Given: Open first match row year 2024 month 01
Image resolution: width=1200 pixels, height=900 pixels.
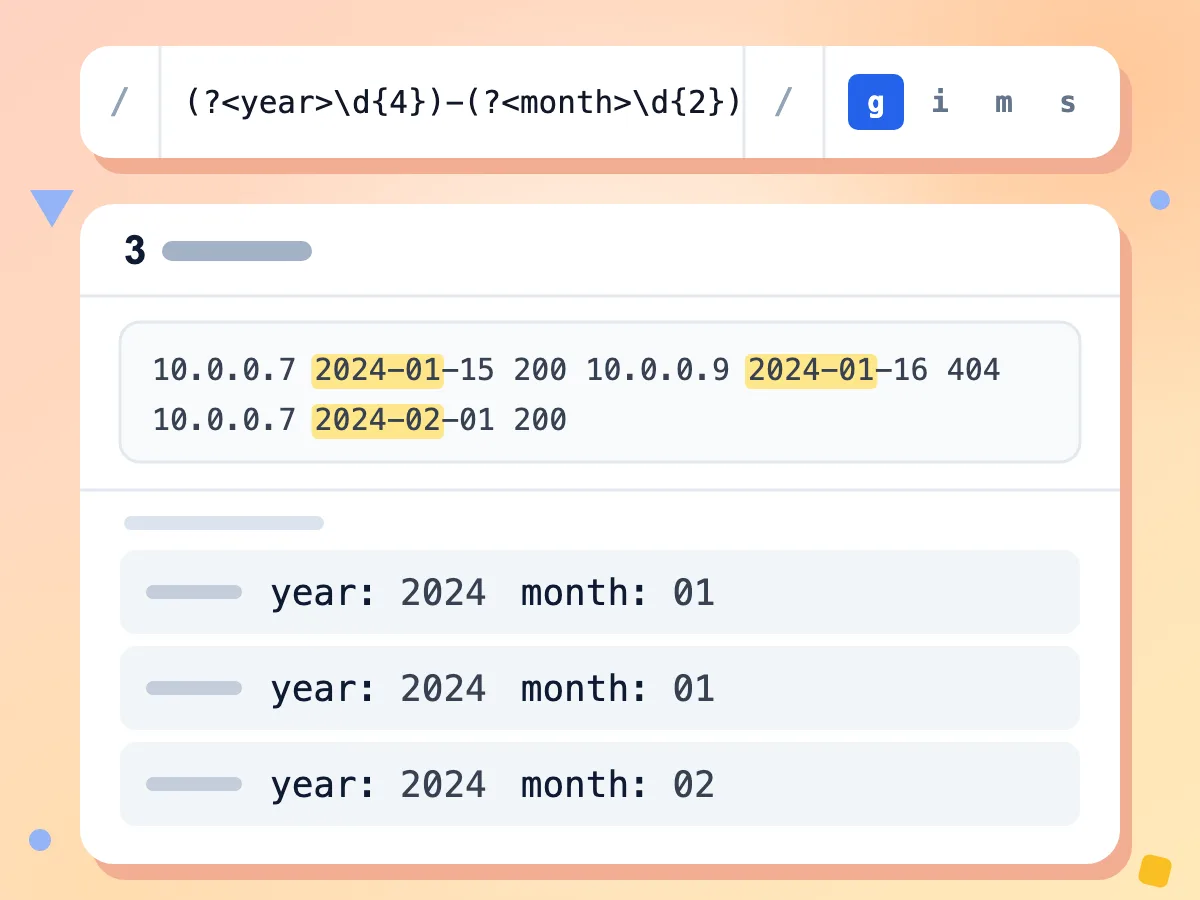Looking at the screenshot, I should [x=600, y=592].
